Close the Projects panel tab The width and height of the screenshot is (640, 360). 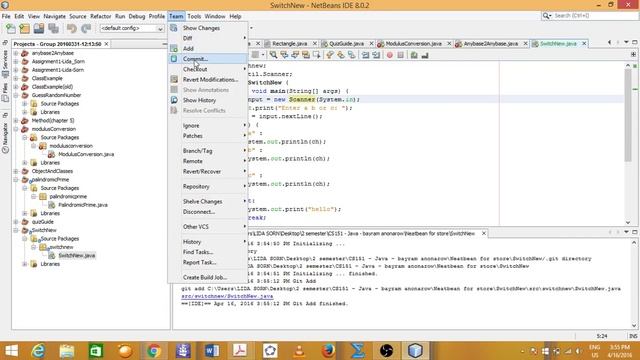pyautogui.click(x=107, y=44)
